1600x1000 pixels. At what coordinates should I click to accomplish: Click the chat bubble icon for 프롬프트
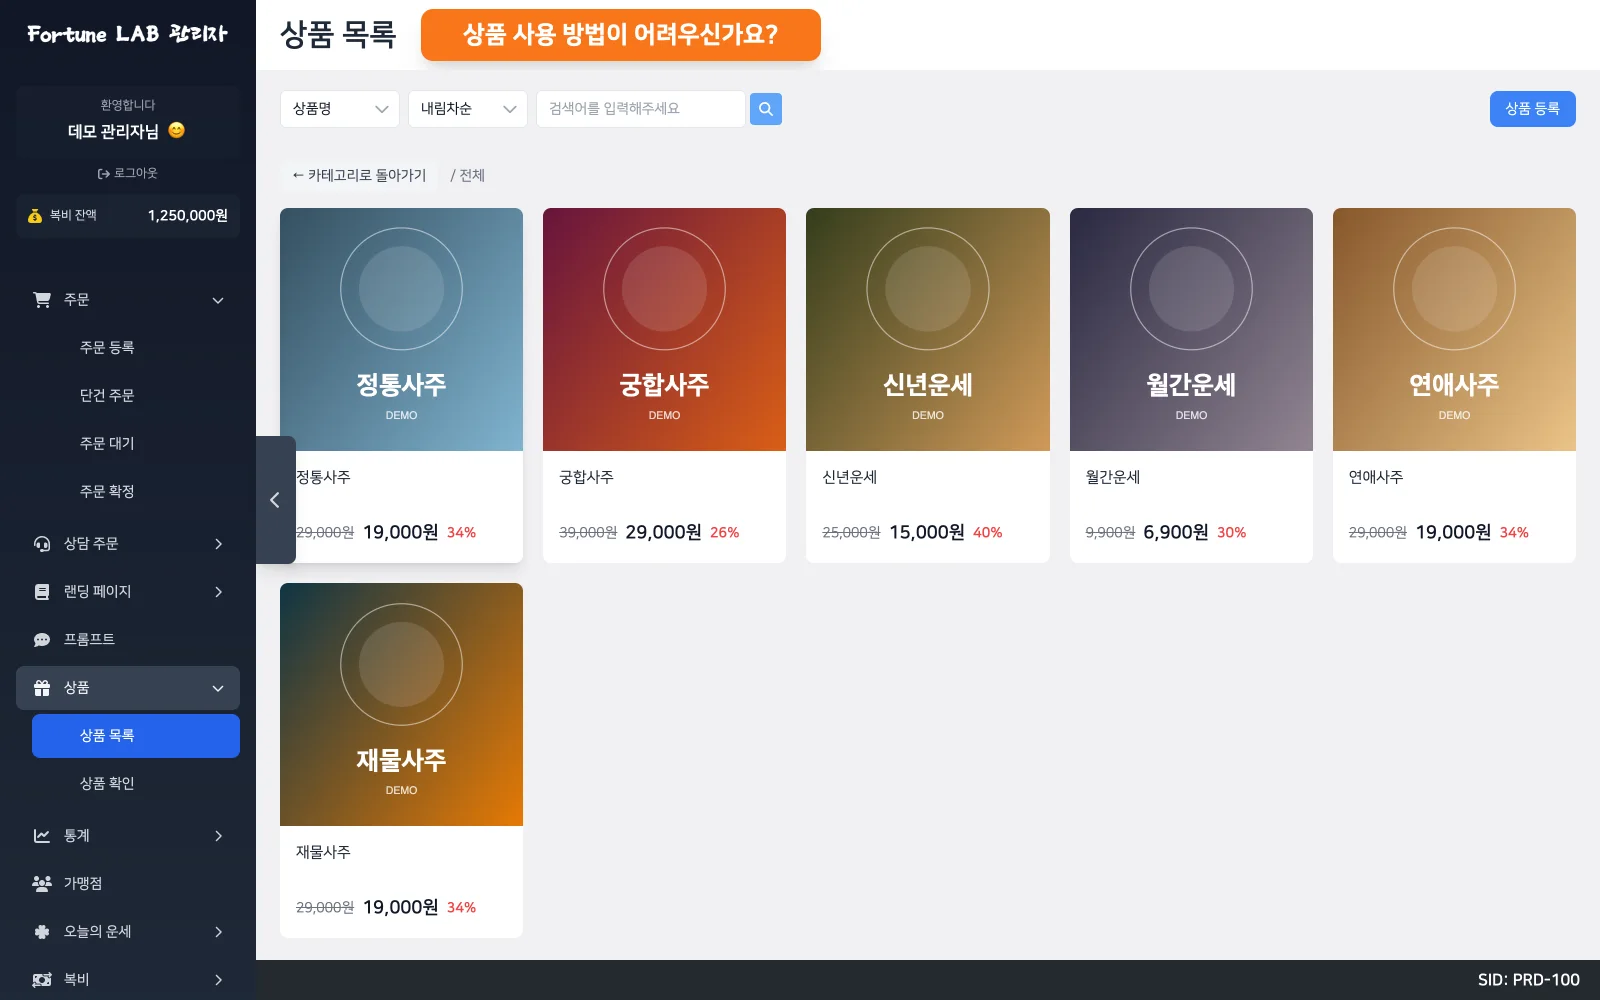pos(42,640)
